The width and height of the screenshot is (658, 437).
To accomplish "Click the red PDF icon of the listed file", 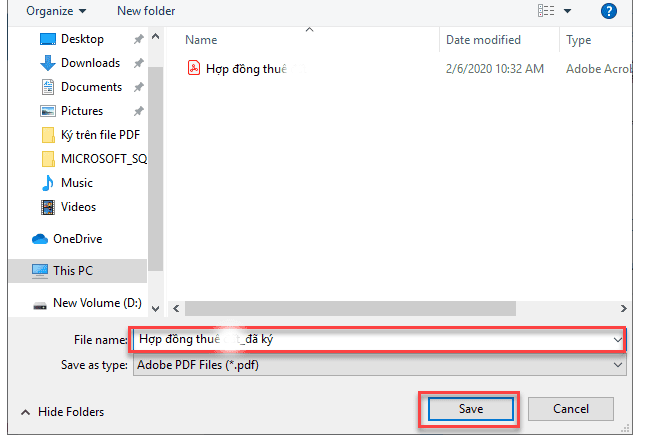I will coord(193,68).
